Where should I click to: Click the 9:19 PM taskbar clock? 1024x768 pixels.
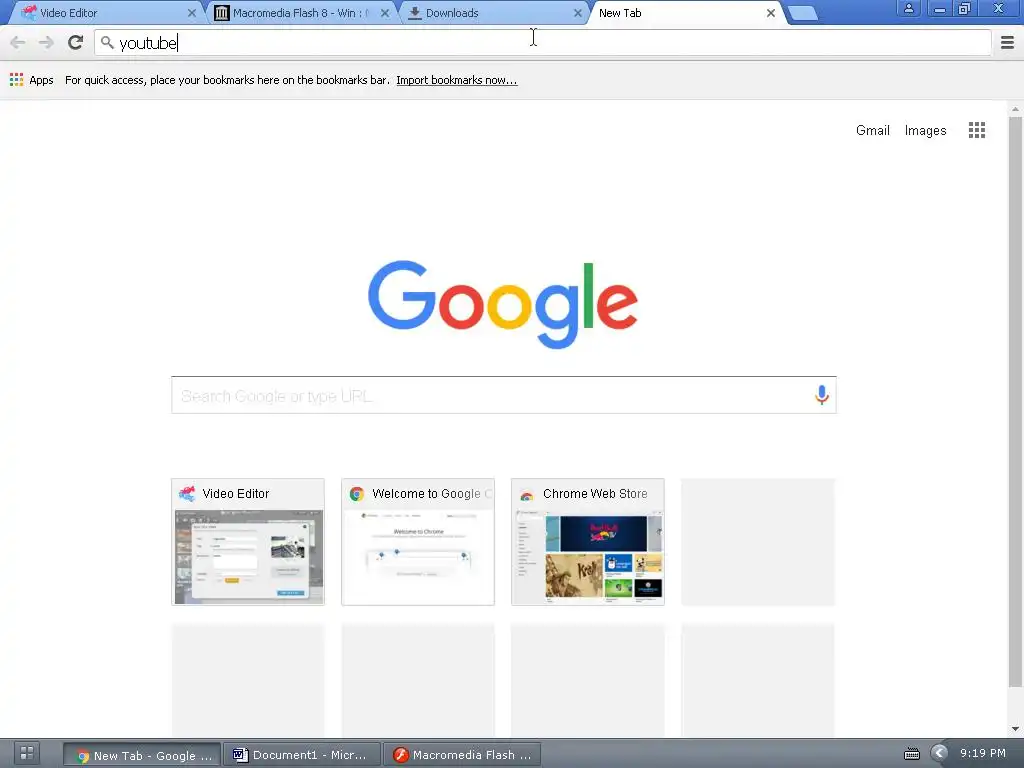[x=983, y=753]
